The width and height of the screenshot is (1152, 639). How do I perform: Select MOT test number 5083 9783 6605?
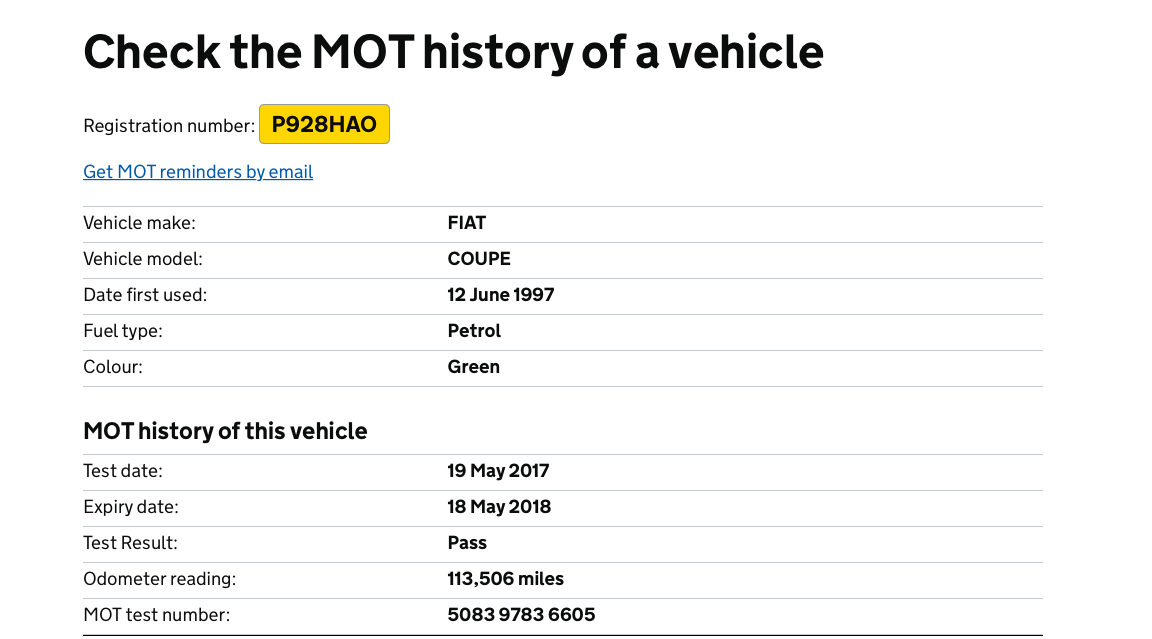coord(521,615)
